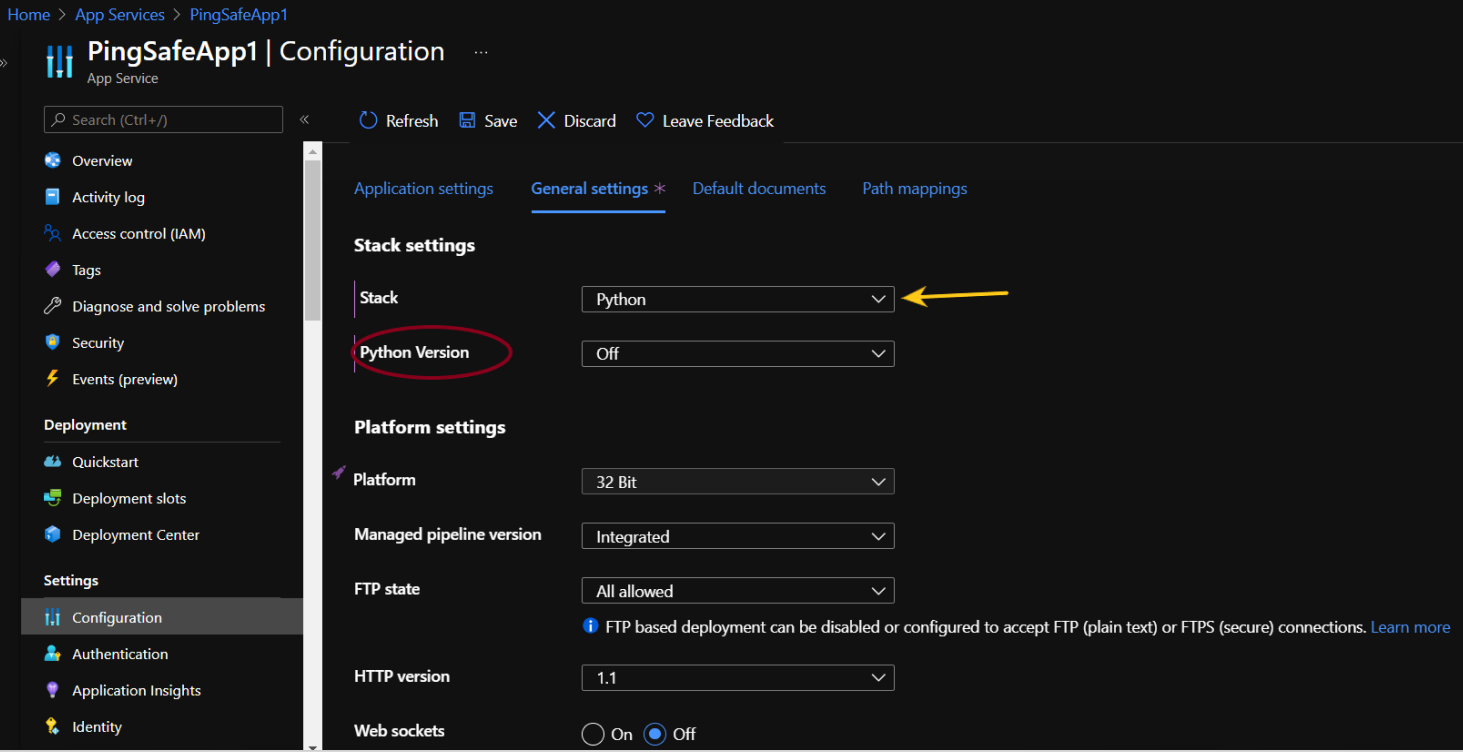Open the Deployment Center sidebar item
This screenshot has height=752, width=1463.
[x=135, y=535]
